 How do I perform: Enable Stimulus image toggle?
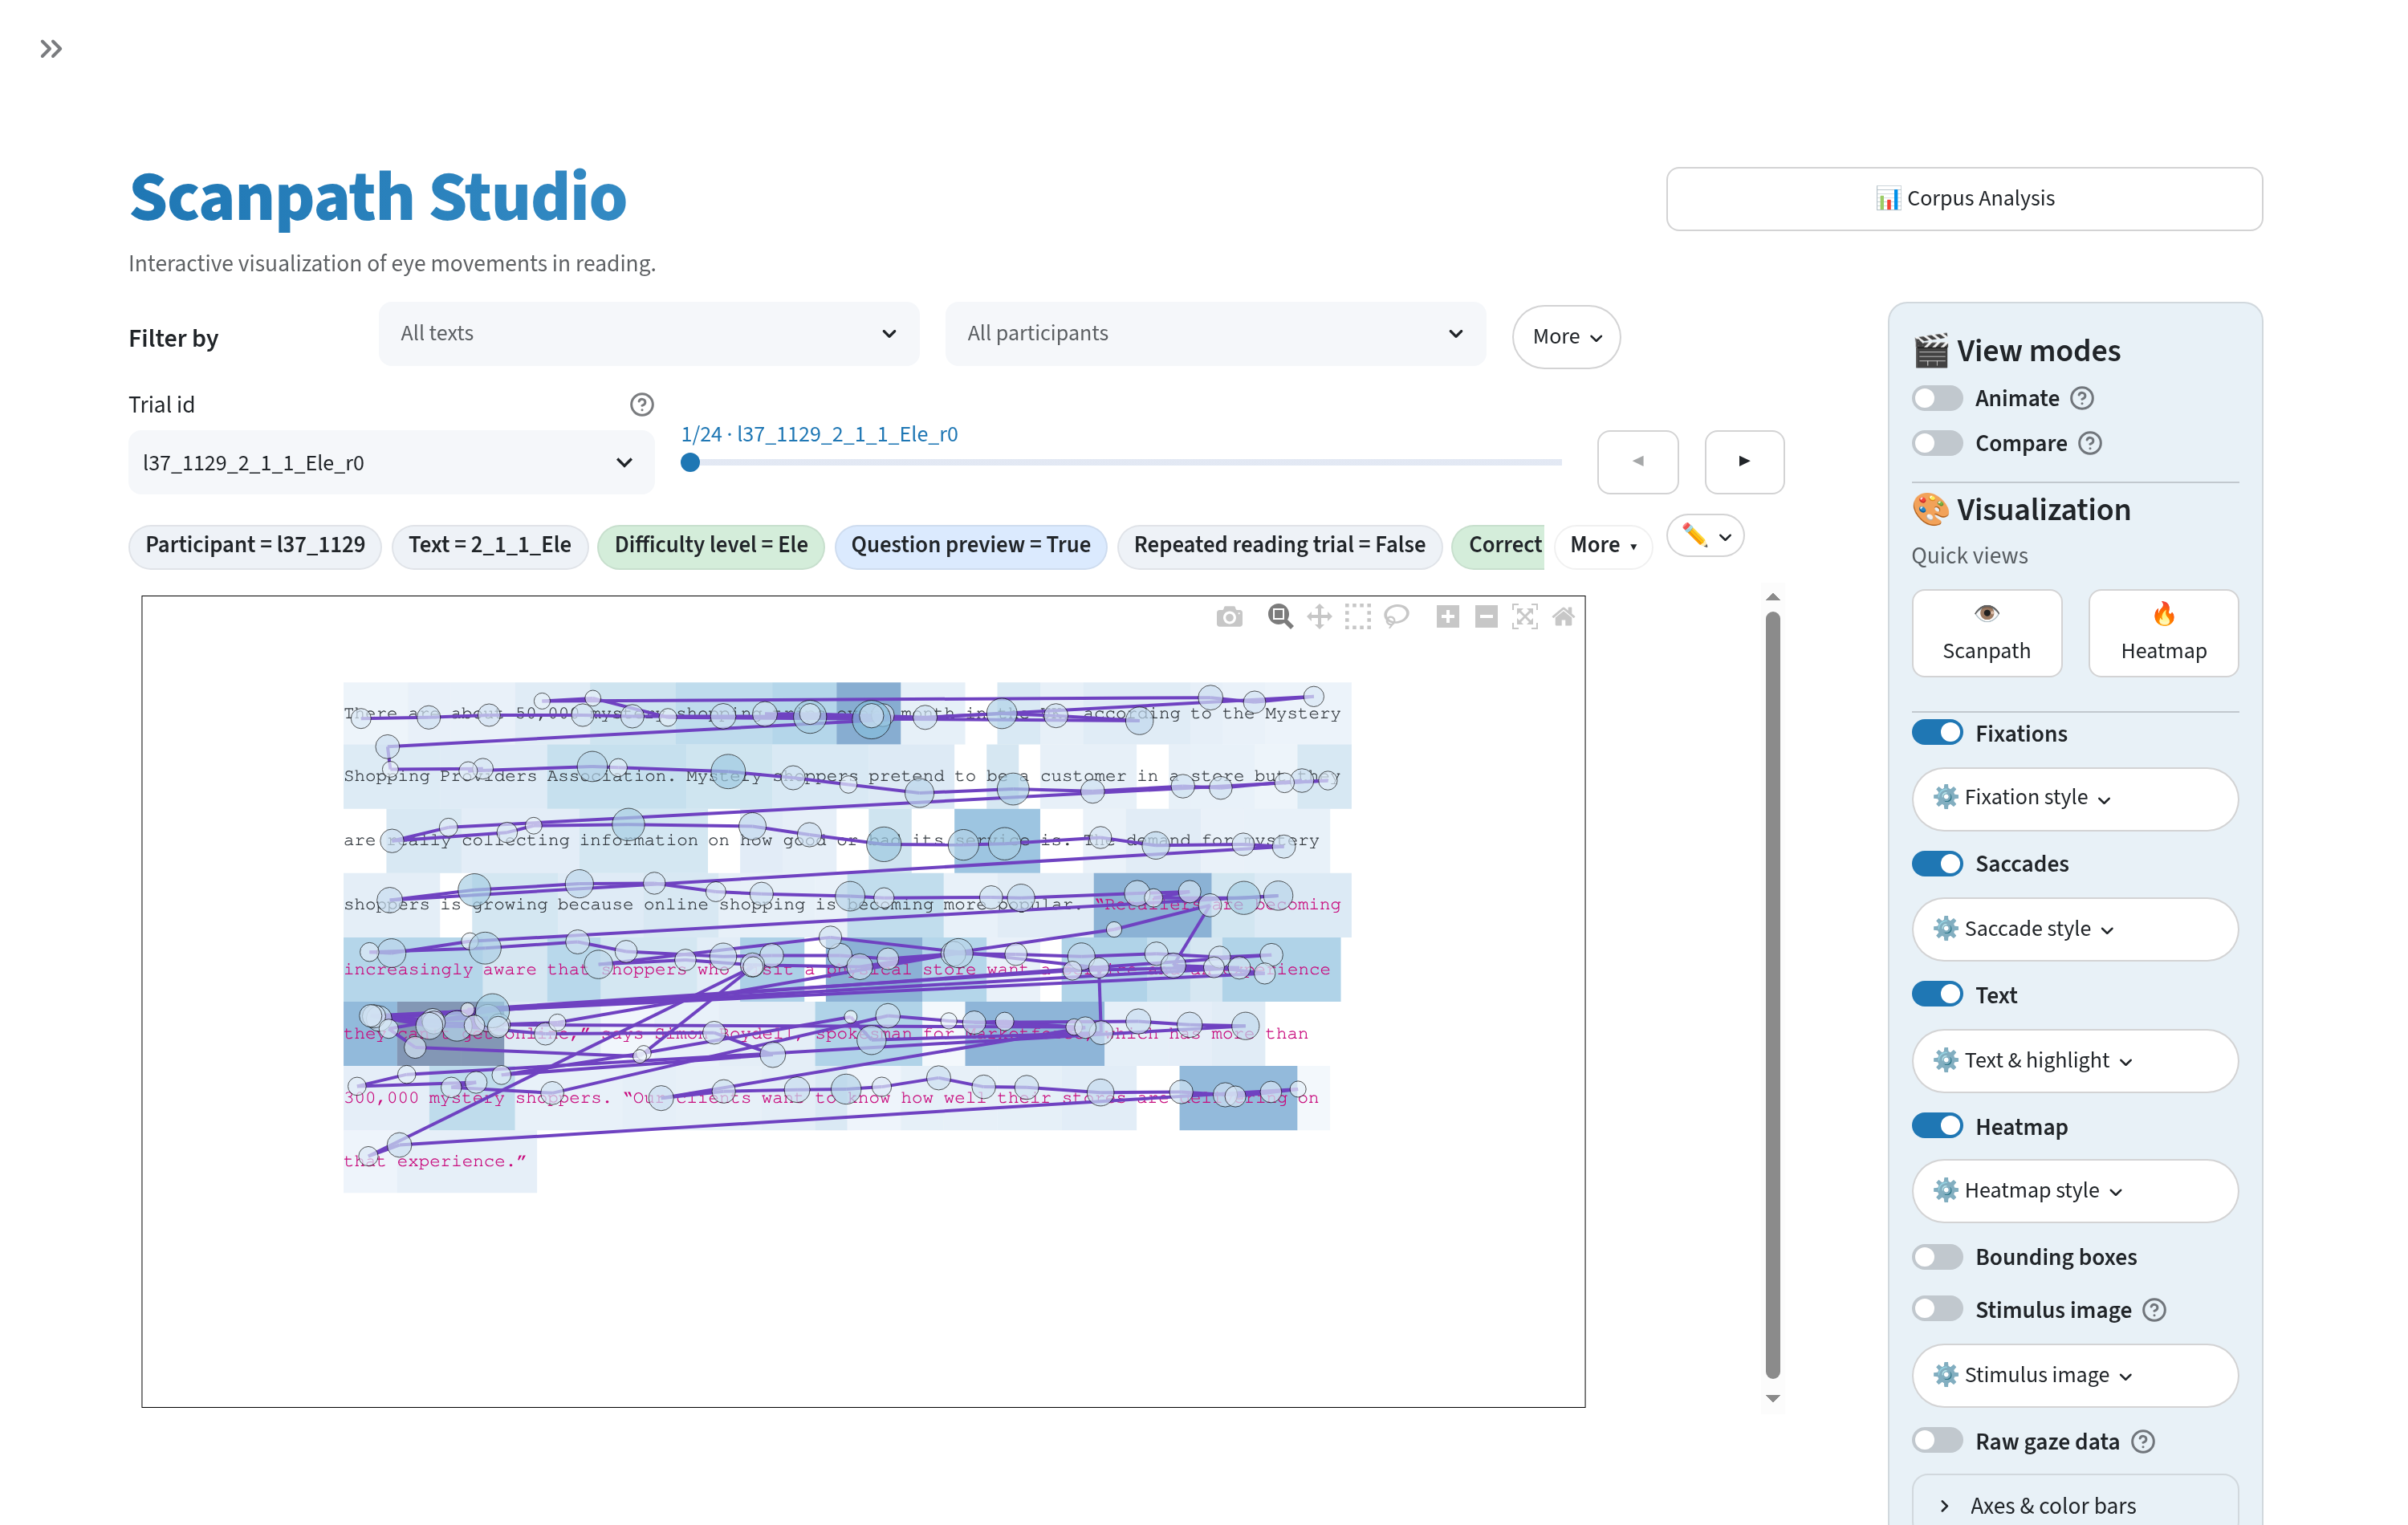[1937, 1310]
